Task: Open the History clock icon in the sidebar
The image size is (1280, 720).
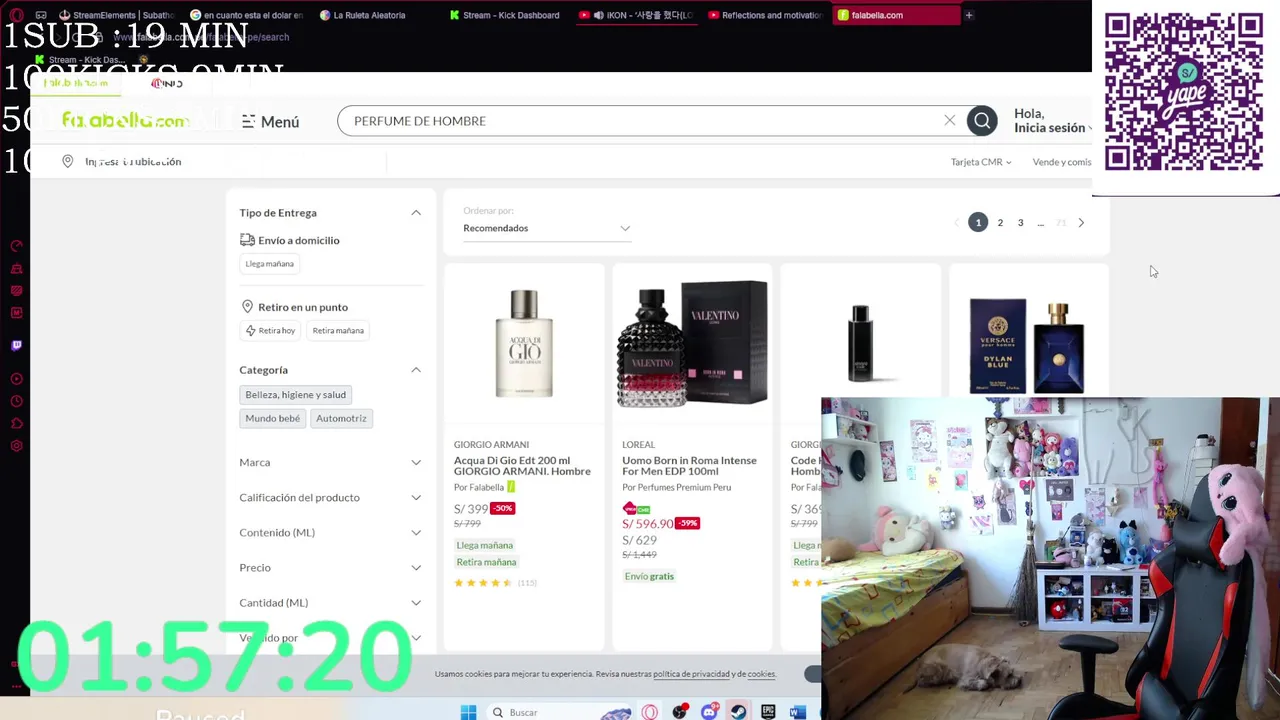Action: tap(16, 401)
